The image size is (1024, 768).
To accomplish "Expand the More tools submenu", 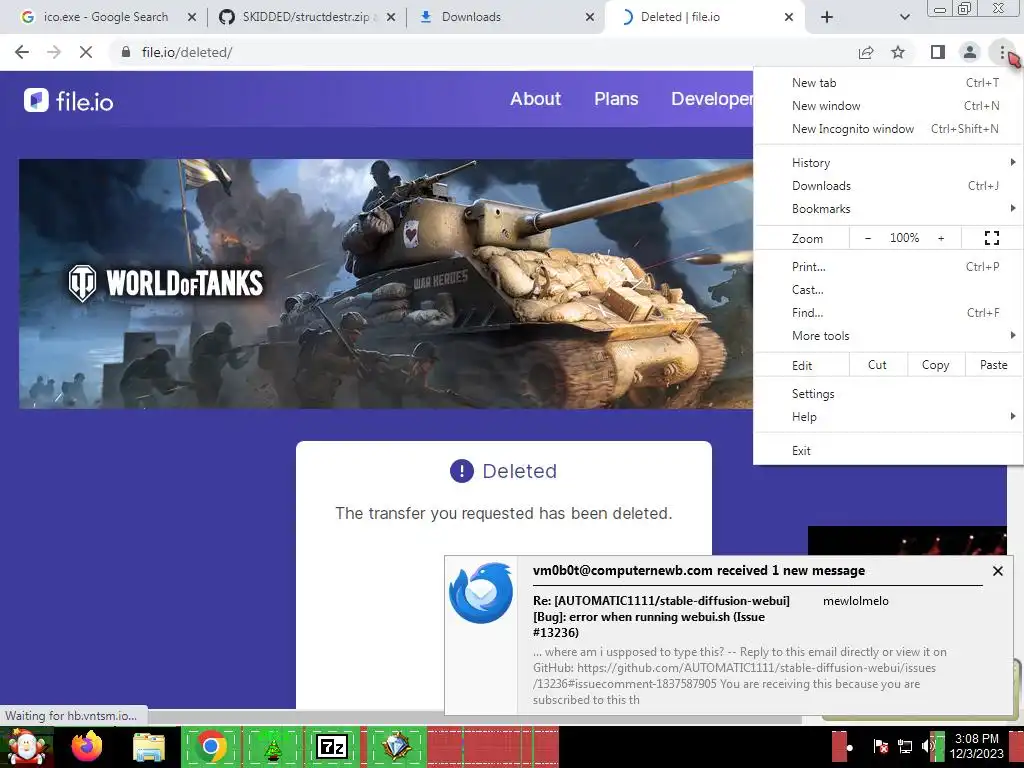I will click(888, 336).
